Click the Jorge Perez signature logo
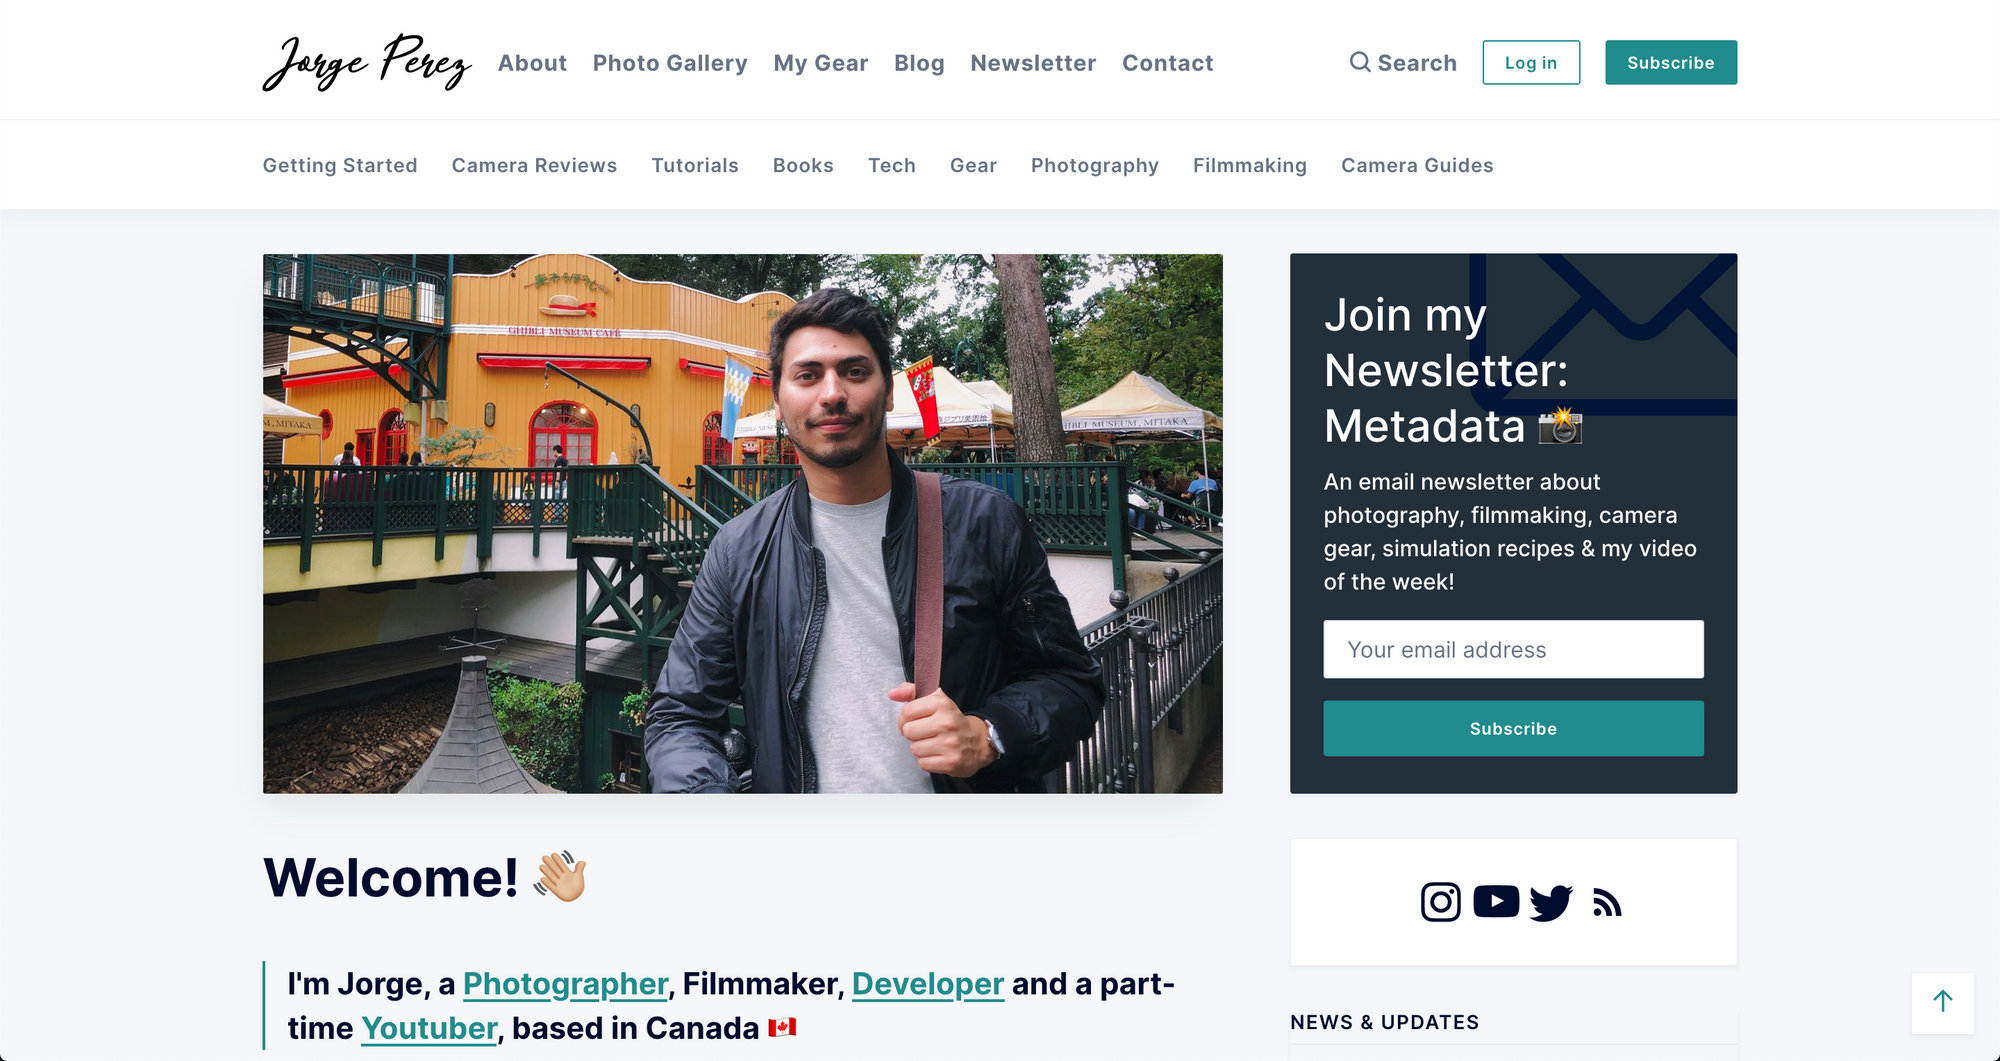The image size is (2000, 1061). [367, 62]
